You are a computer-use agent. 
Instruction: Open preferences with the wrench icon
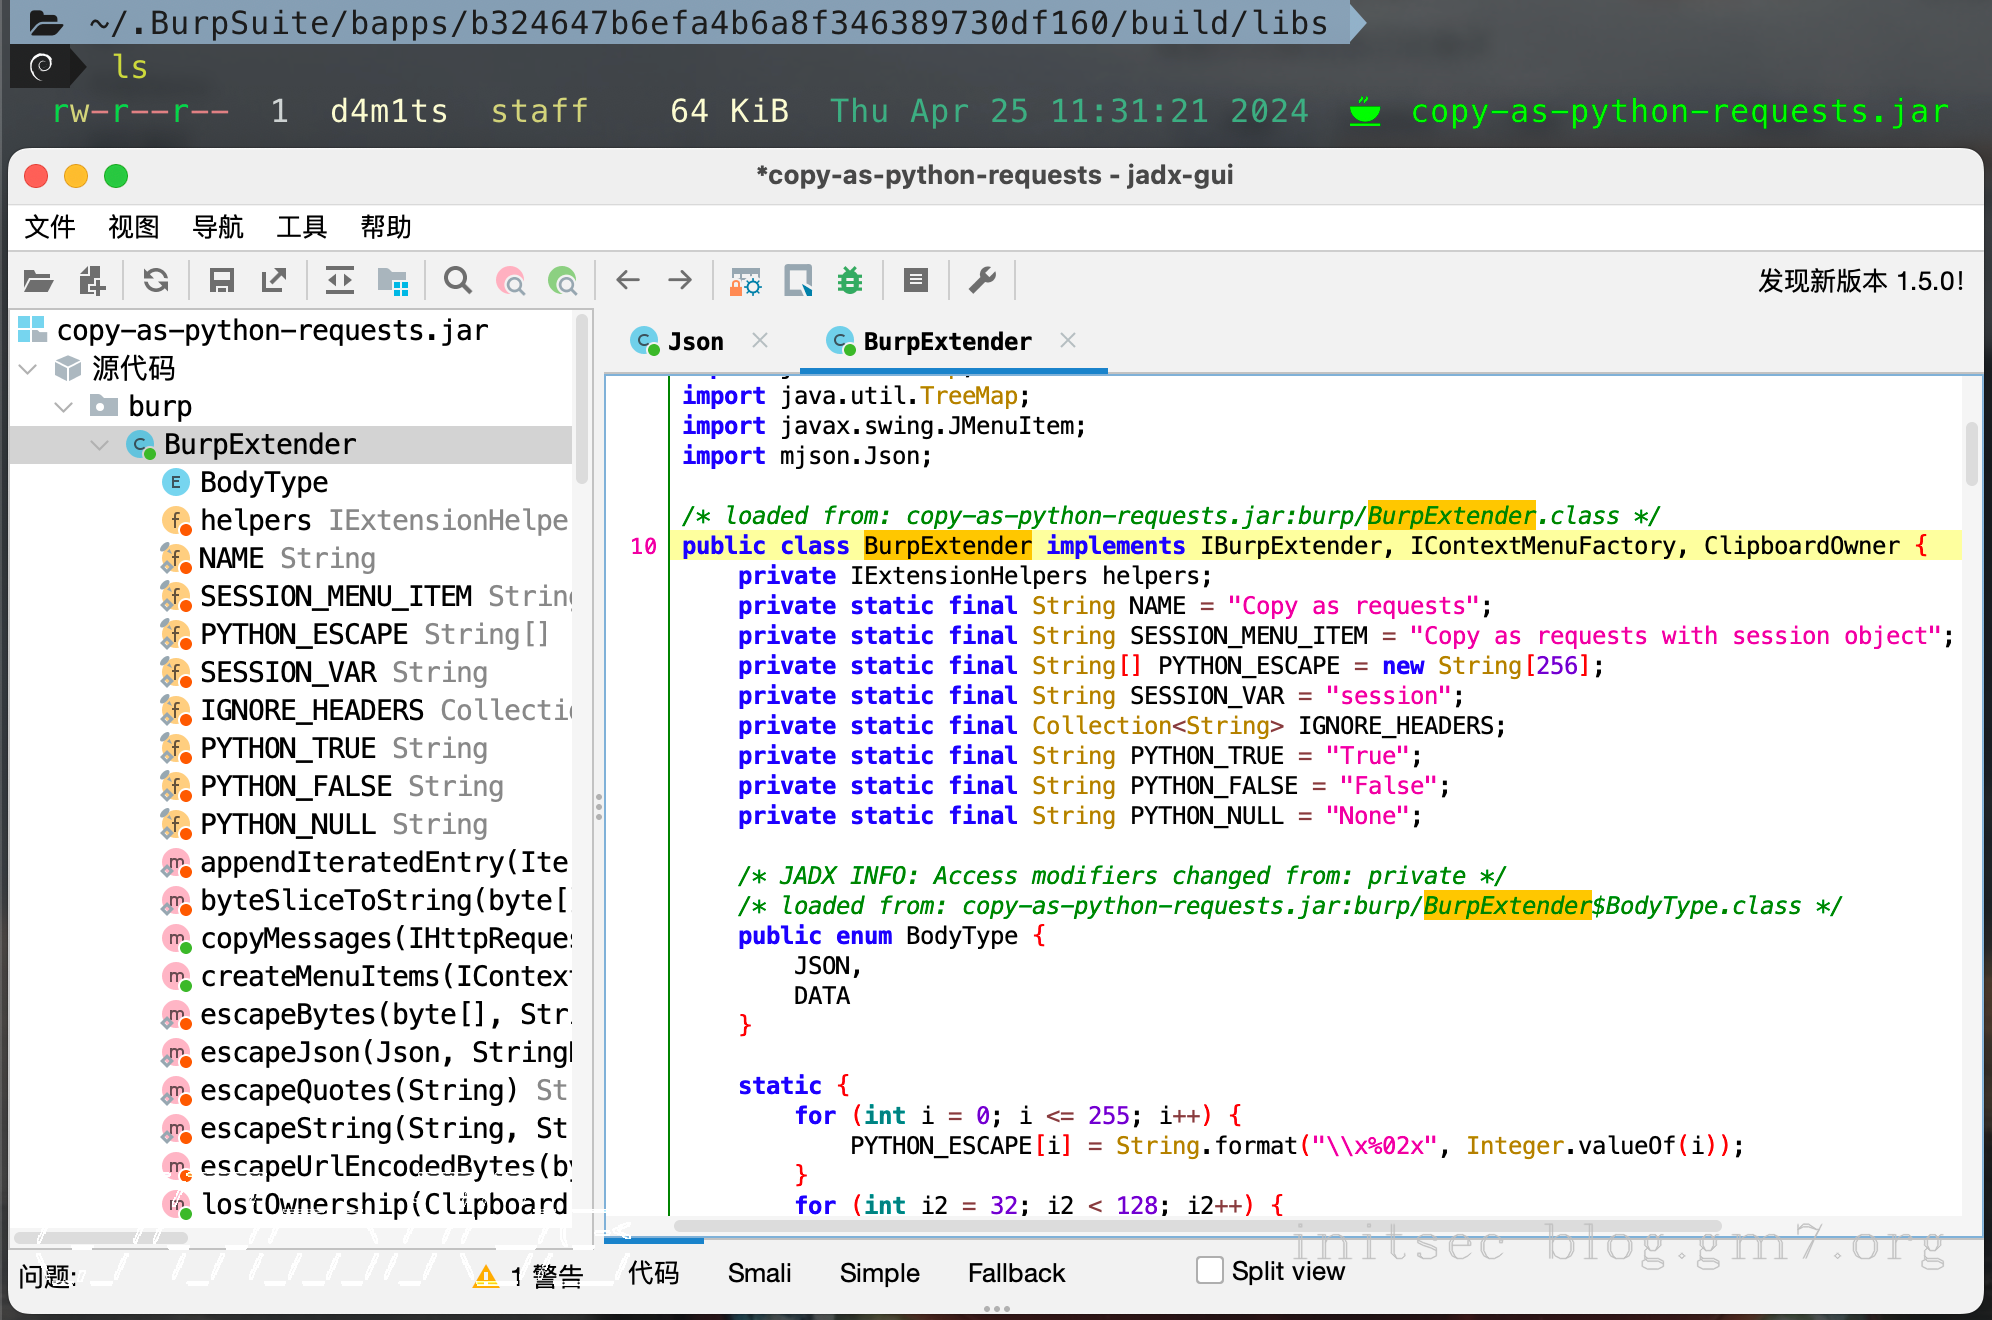pyautogui.click(x=982, y=281)
